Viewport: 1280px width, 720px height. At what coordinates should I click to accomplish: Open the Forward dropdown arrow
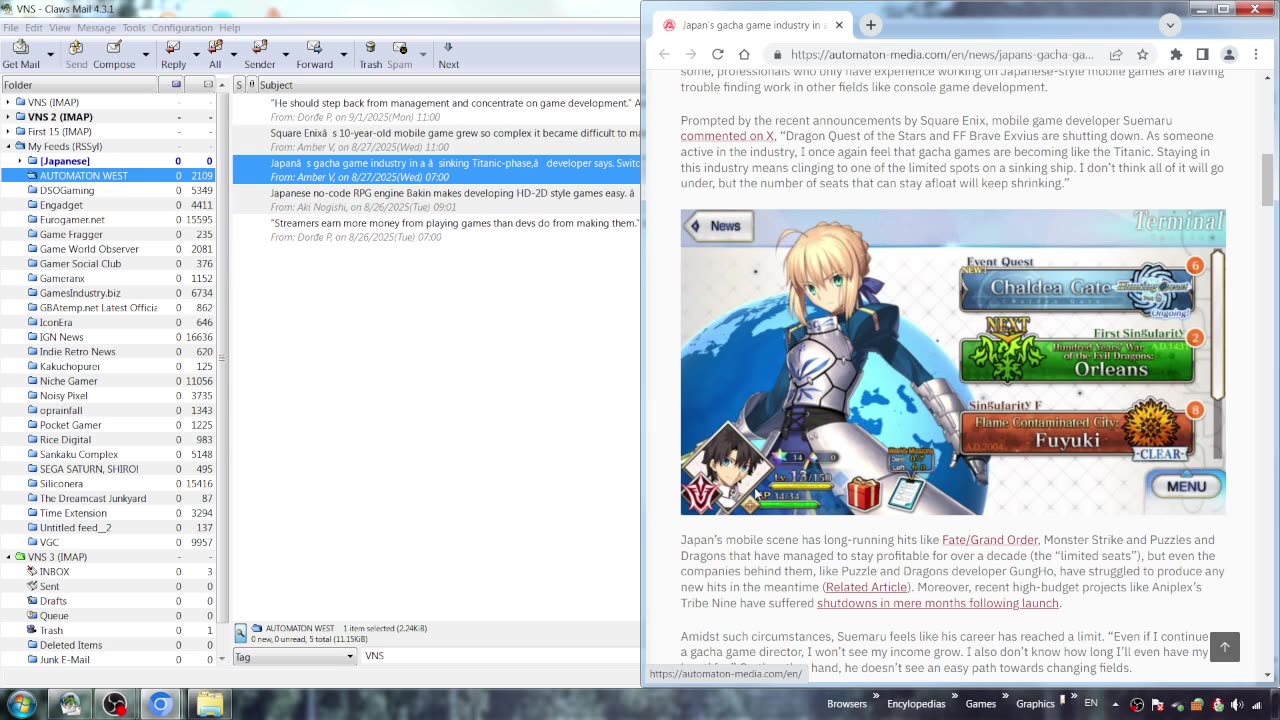pyautogui.click(x=343, y=54)
